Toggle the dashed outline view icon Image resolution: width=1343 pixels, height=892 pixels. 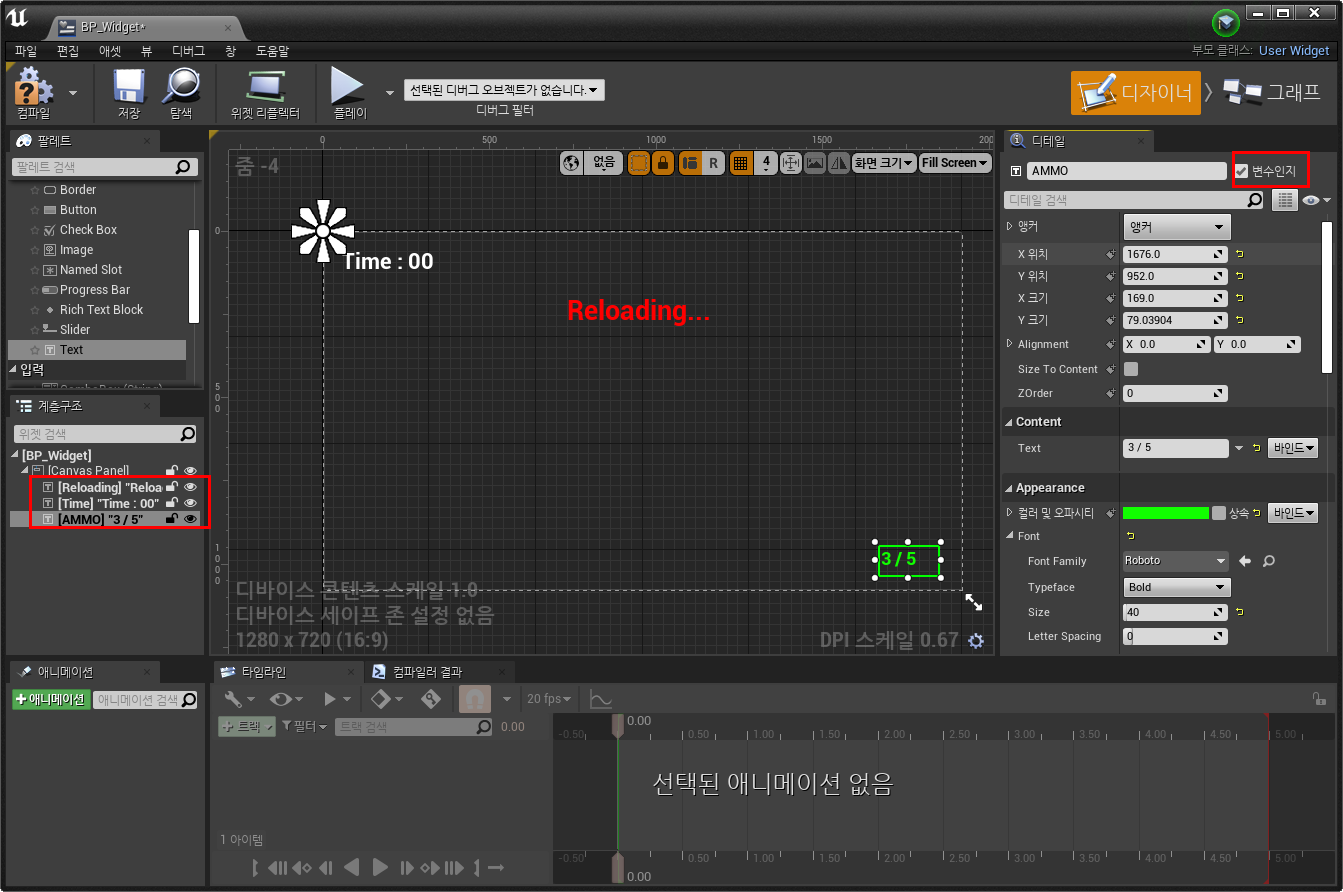[x=638, y=163]
